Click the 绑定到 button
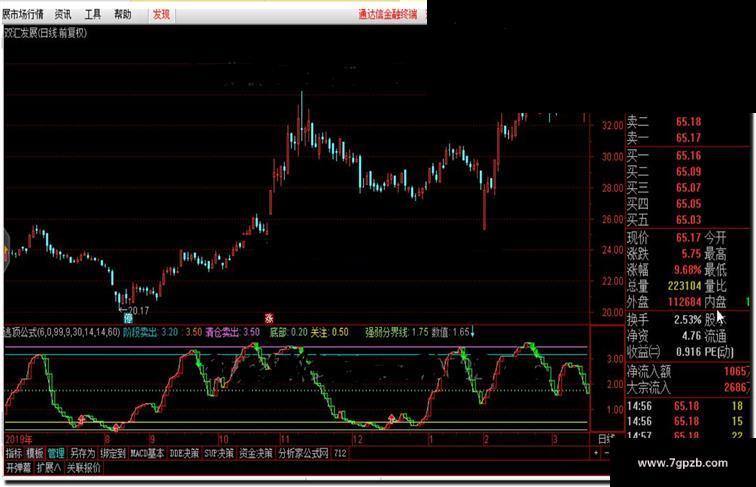 click(x=113, y=453)
